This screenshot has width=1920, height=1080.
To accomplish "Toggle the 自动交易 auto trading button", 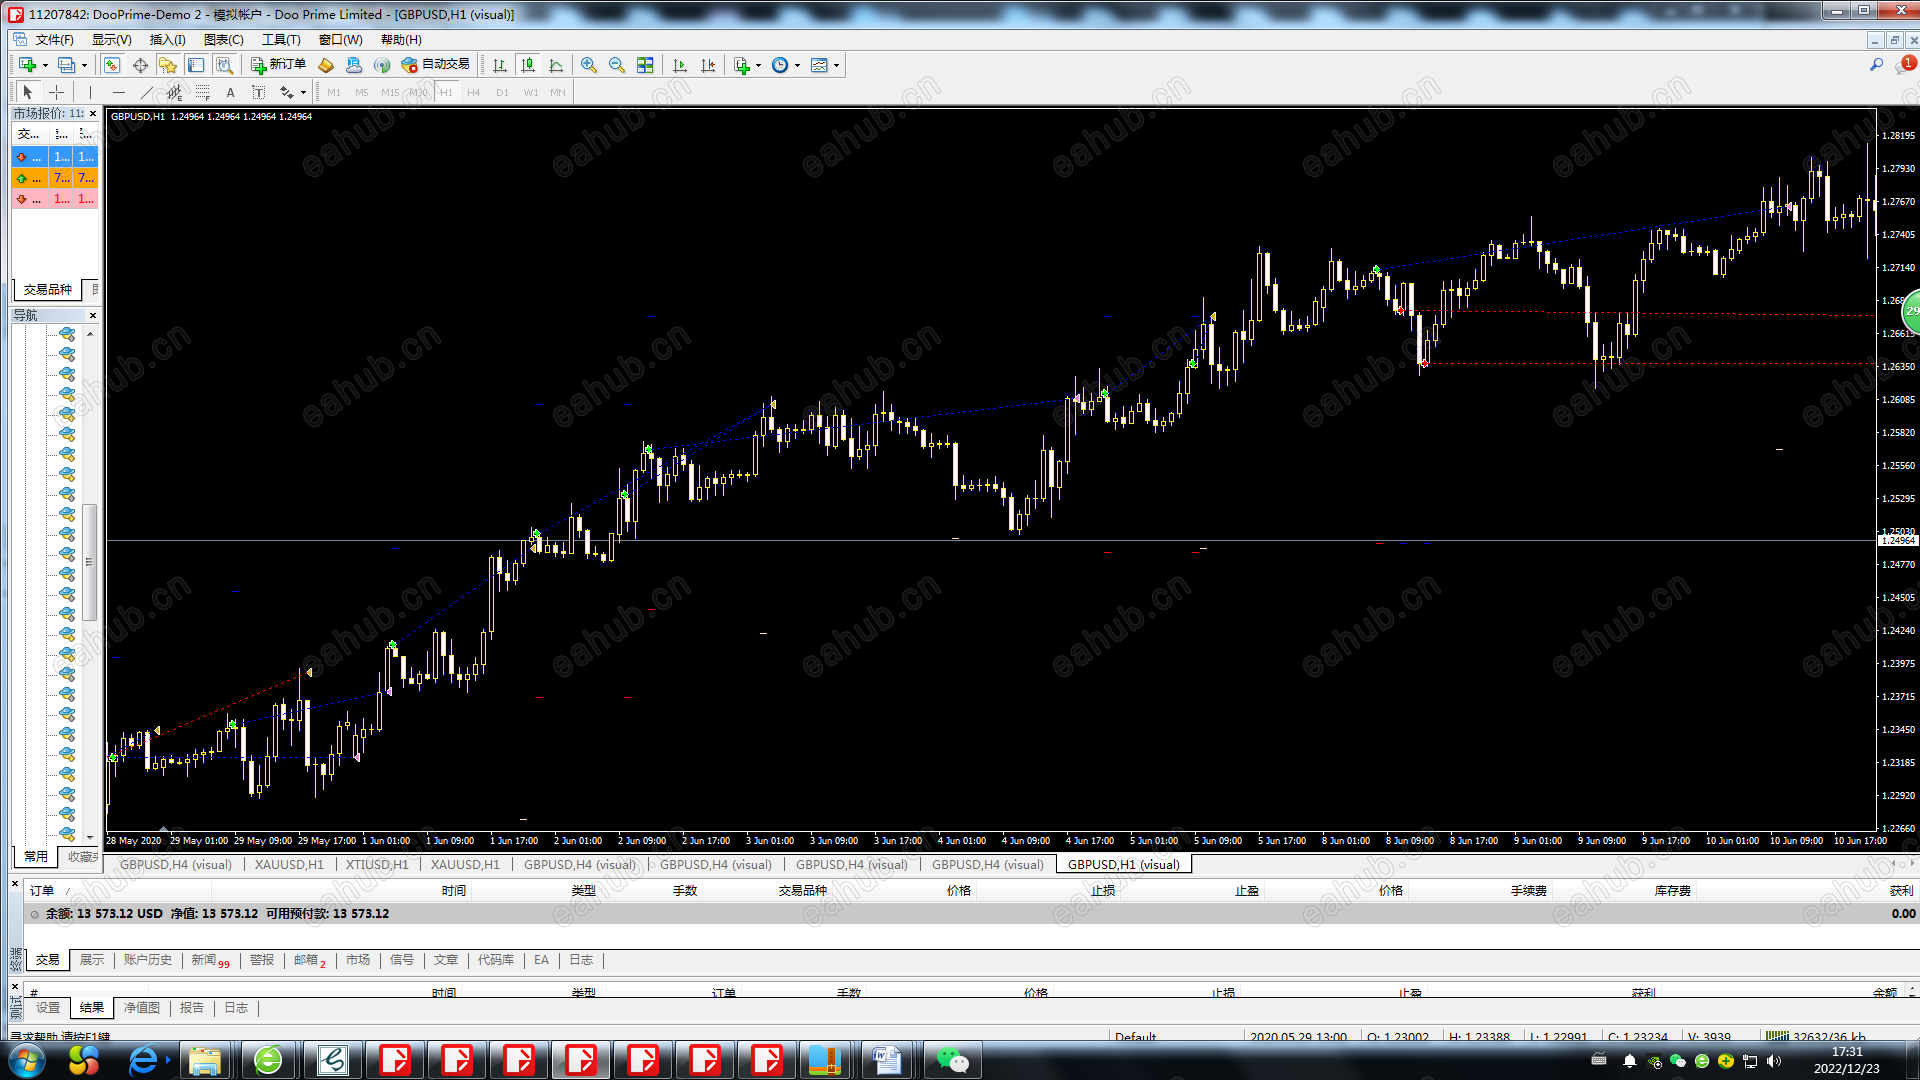I will (435, 65).
